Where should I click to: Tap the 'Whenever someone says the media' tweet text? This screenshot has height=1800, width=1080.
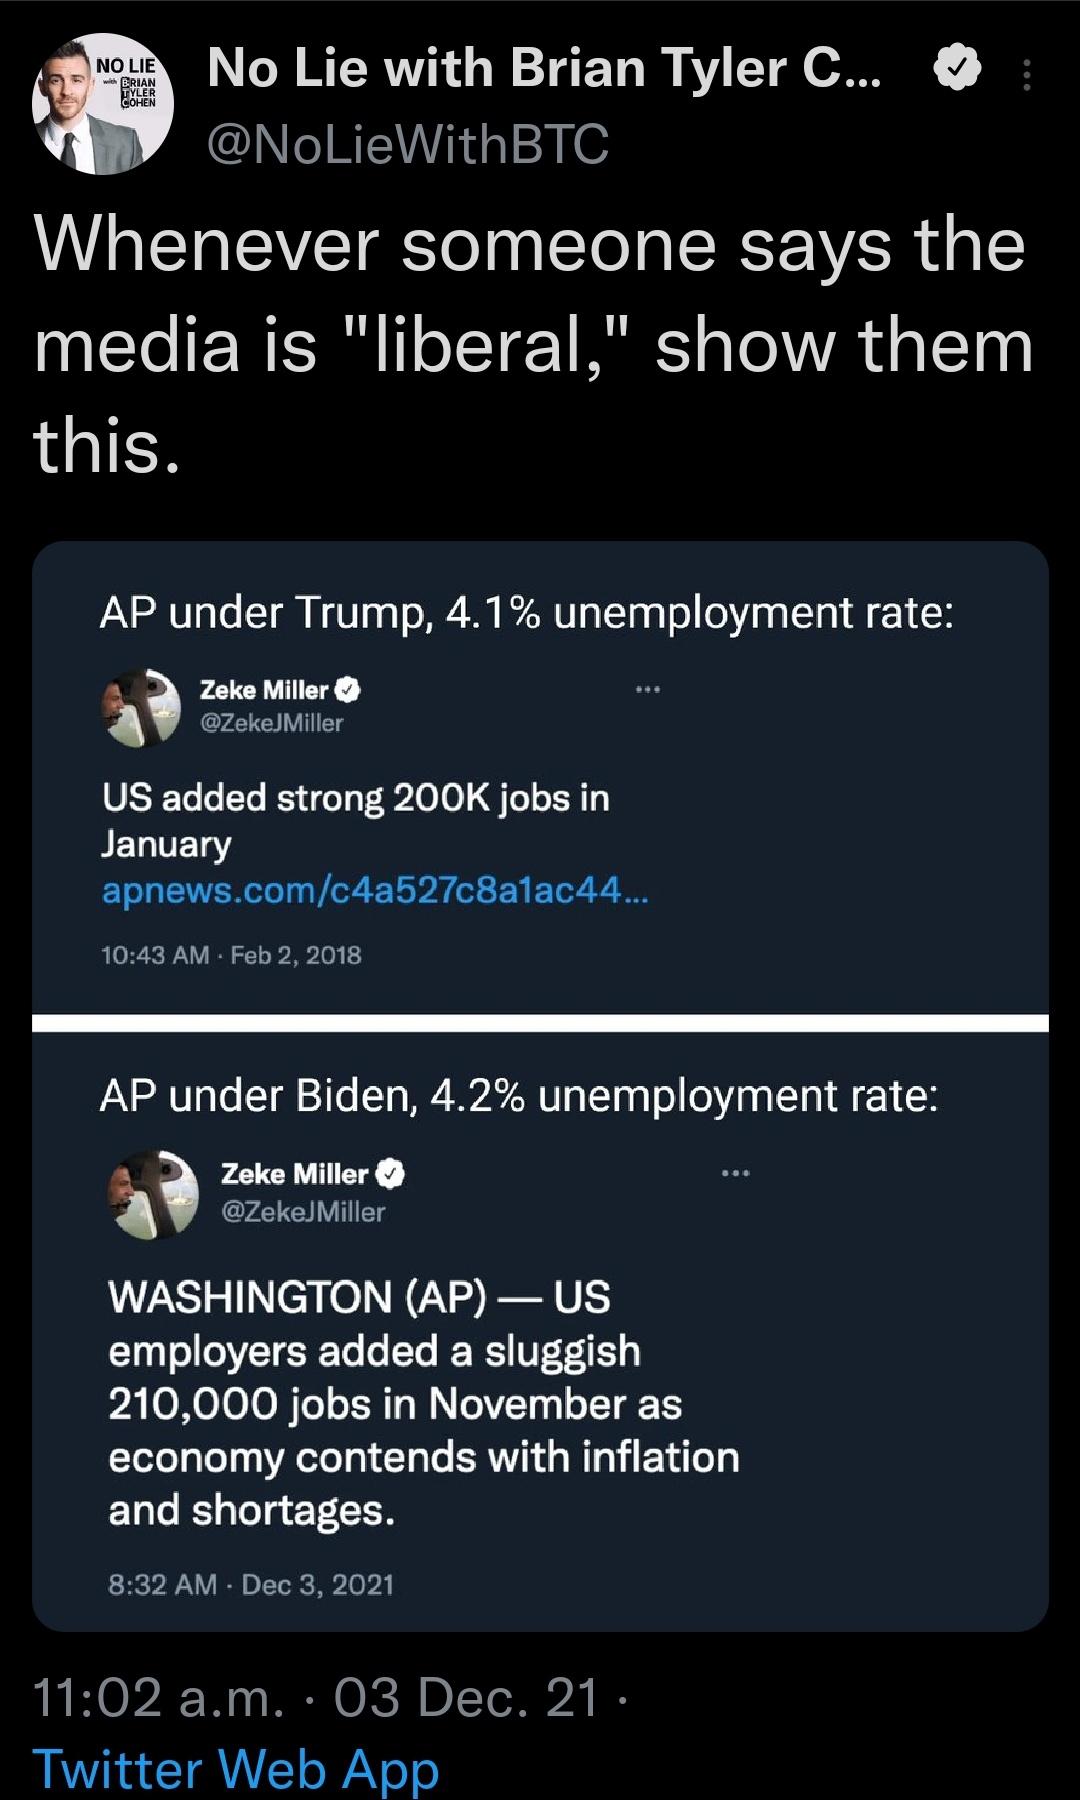532,344
